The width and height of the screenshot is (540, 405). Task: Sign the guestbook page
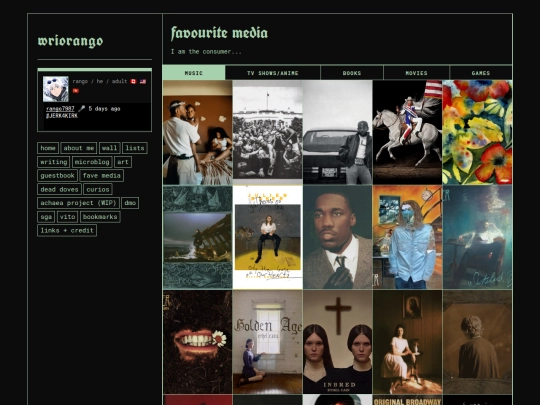pos(58,176)
